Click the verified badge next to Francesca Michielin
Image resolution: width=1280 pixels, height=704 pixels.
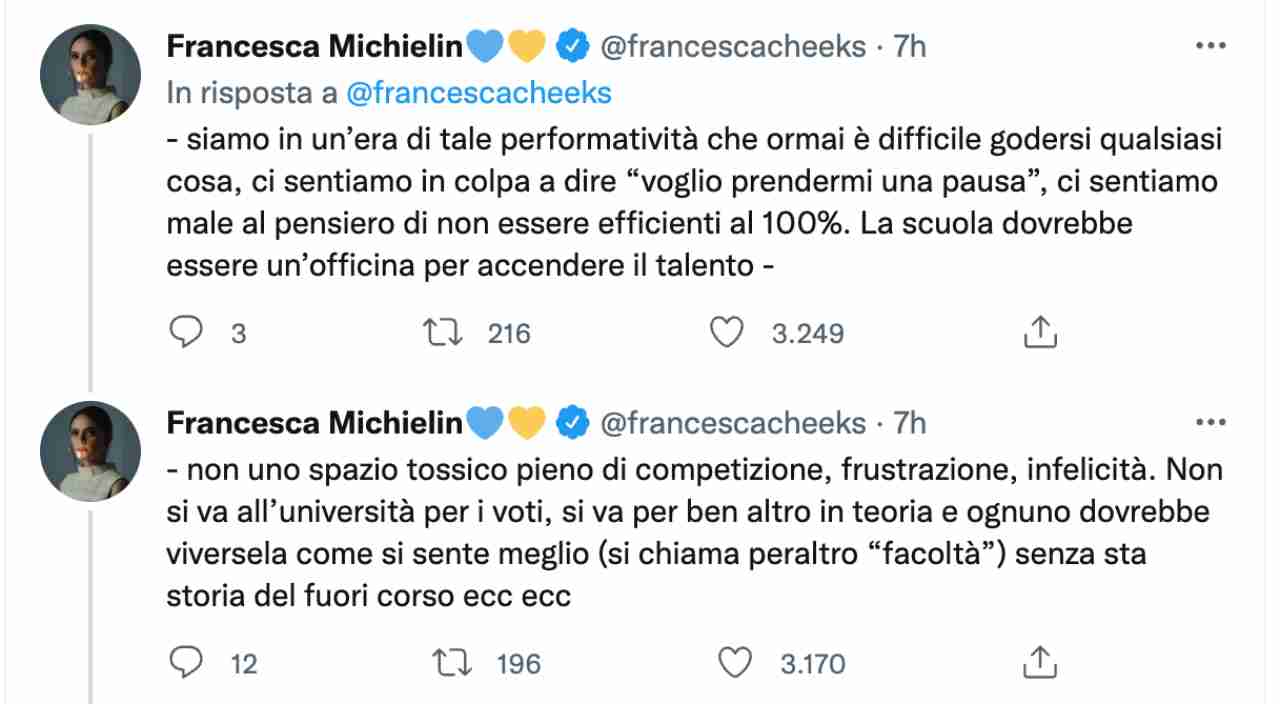point(571,44)
